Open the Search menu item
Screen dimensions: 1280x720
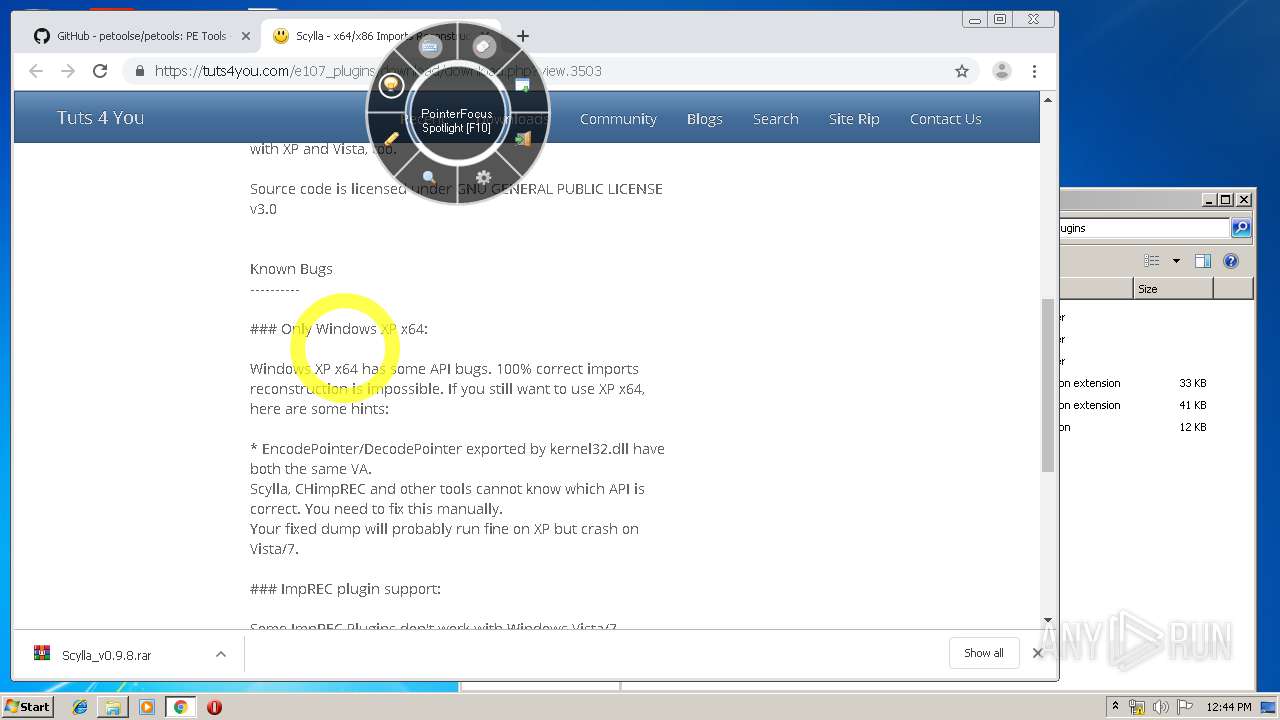tap(775, 119)
